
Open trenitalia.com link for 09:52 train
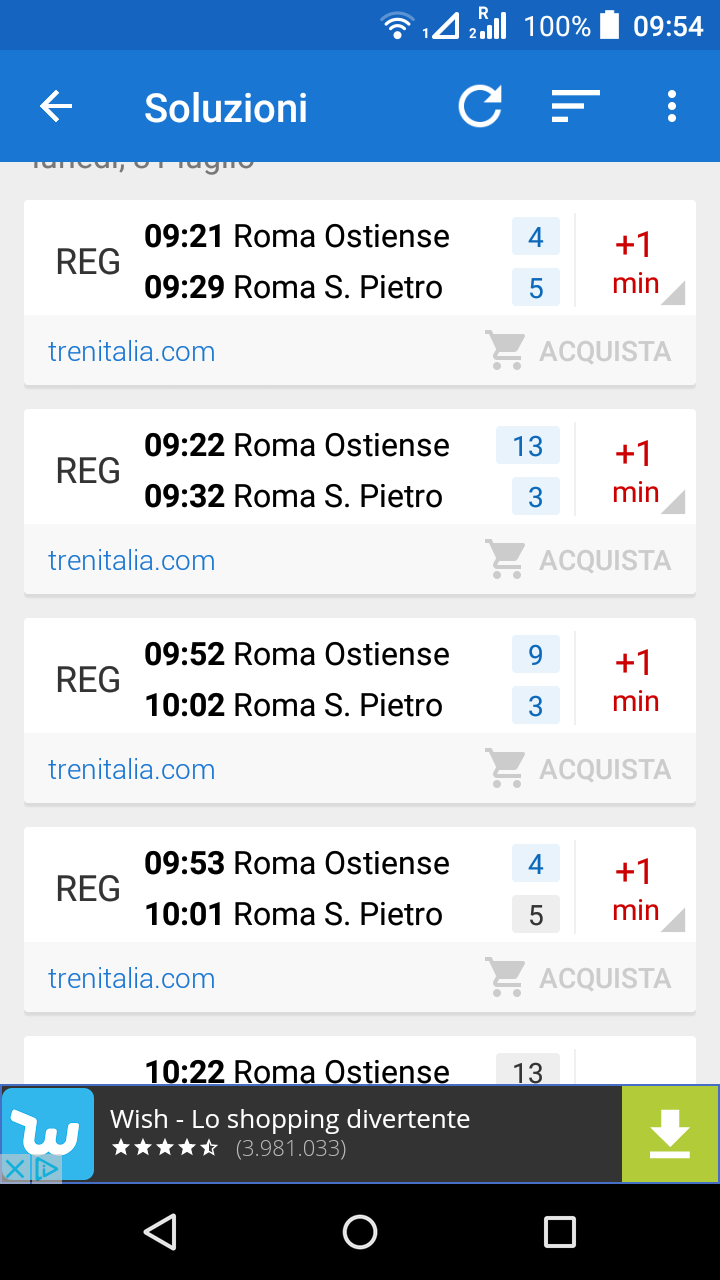click(132, 769)
